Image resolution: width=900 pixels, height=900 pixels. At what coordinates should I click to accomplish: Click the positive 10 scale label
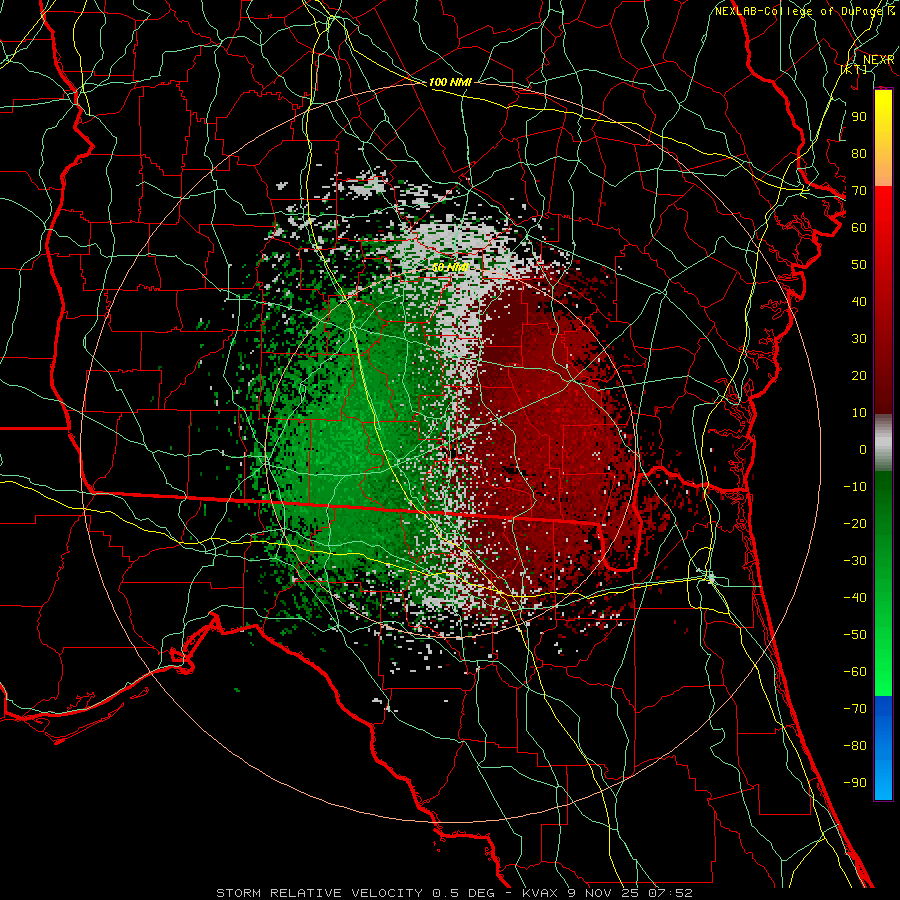tap(859, 413)
